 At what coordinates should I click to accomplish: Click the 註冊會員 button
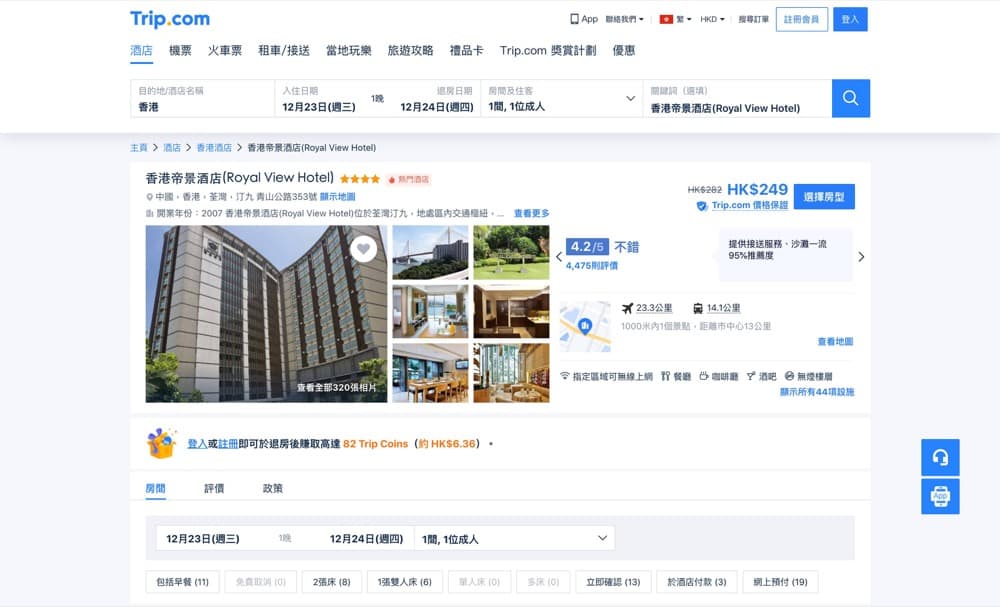[x=802, y=19]
